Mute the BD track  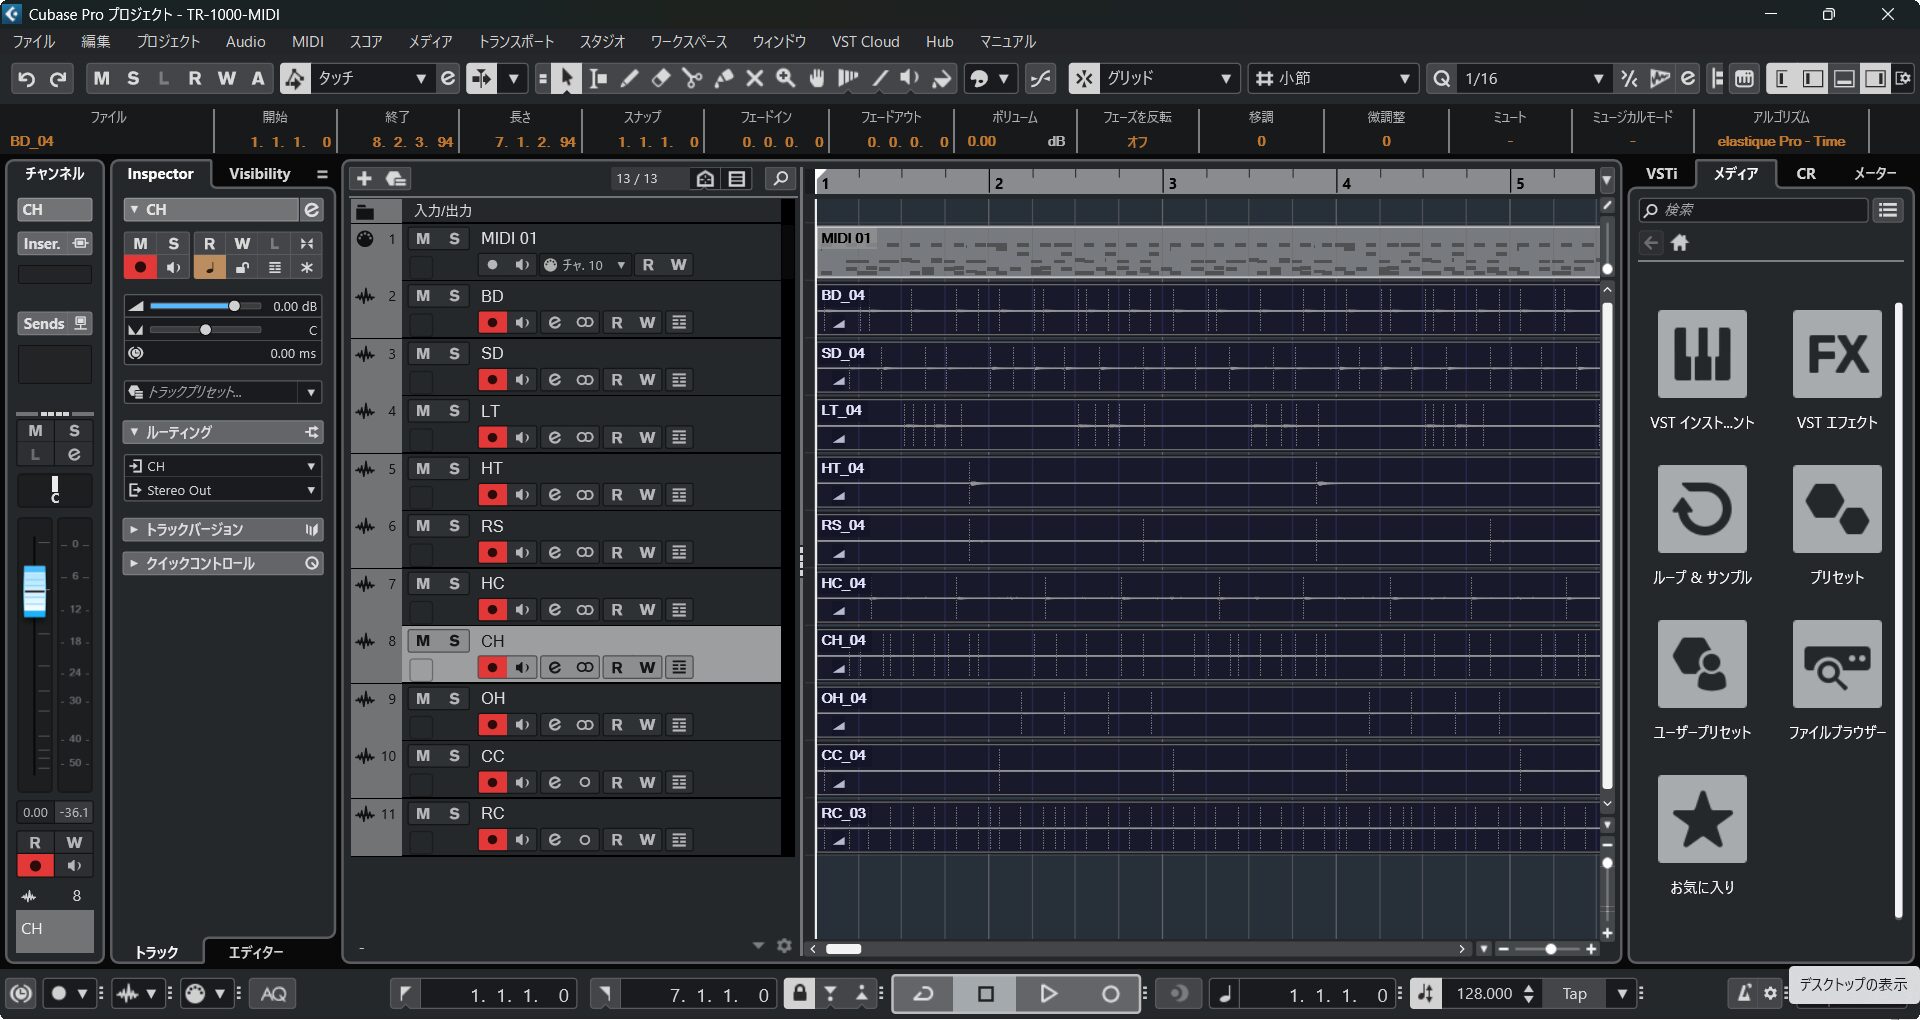[423, 296]
